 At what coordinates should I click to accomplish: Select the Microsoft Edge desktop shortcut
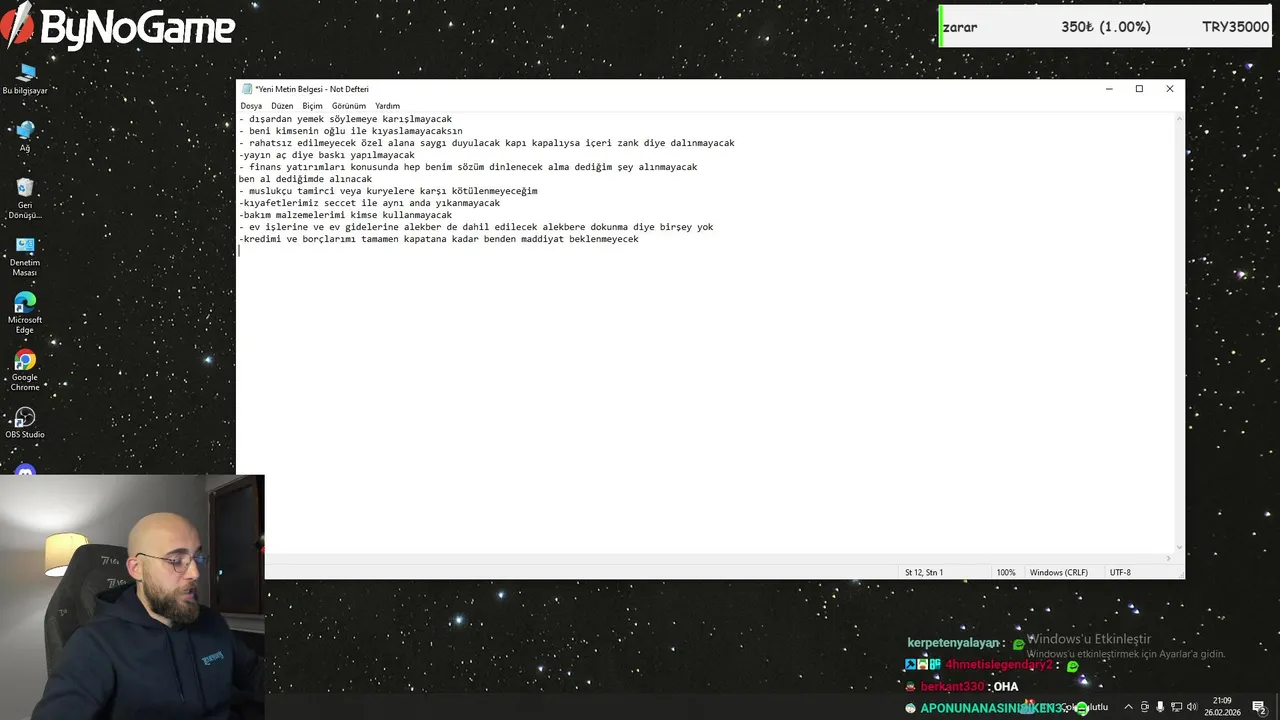(x=25, y=313)
